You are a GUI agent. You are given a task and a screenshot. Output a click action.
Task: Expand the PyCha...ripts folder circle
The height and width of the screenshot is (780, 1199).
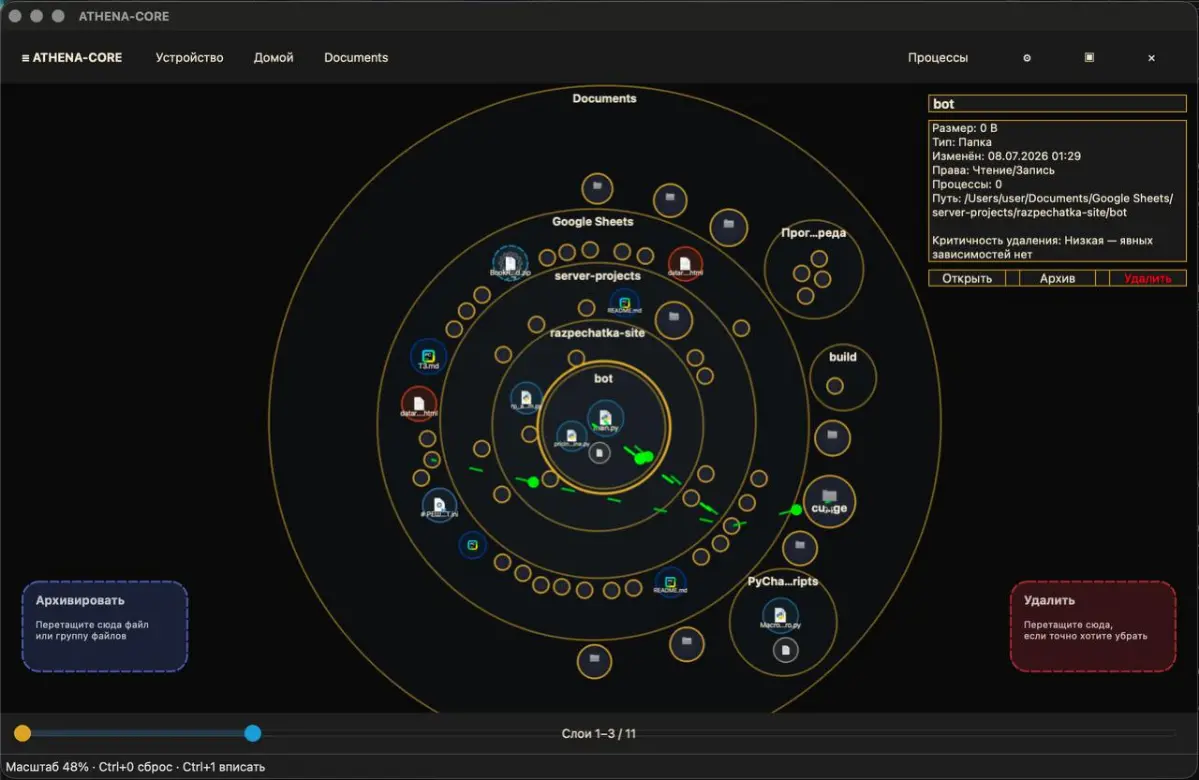coord(783,622)
